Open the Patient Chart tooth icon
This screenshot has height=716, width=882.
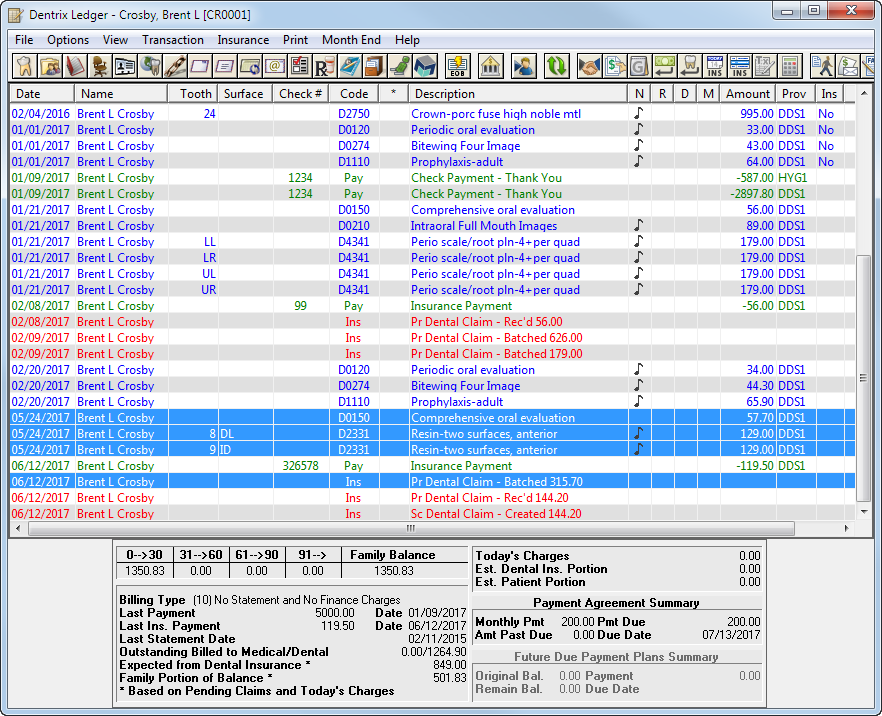(x=25, y=66)
